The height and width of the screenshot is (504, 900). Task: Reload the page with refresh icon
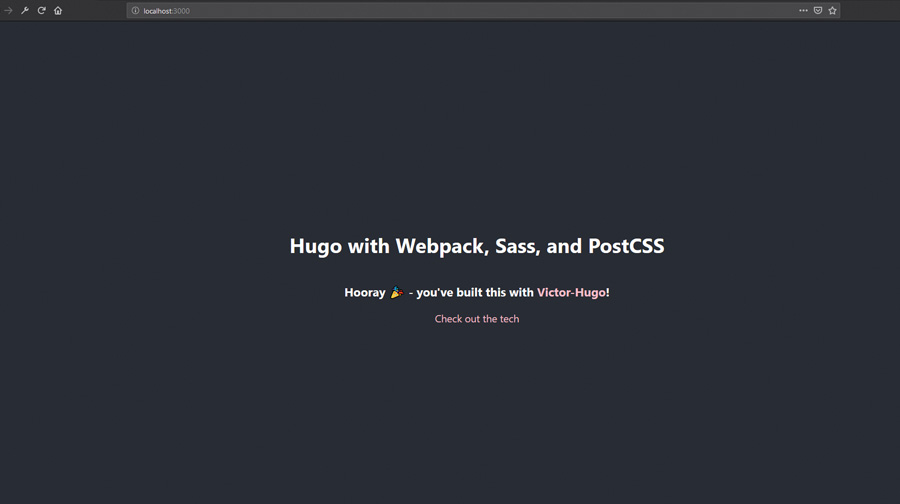41,10
